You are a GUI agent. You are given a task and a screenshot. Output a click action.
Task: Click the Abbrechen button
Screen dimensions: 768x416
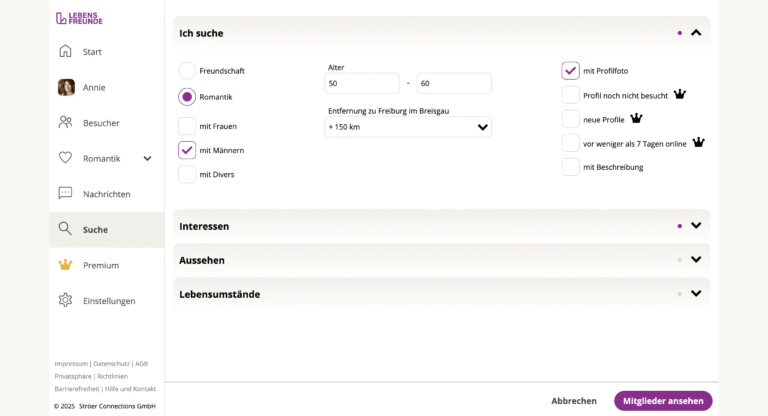pos(574,401)
